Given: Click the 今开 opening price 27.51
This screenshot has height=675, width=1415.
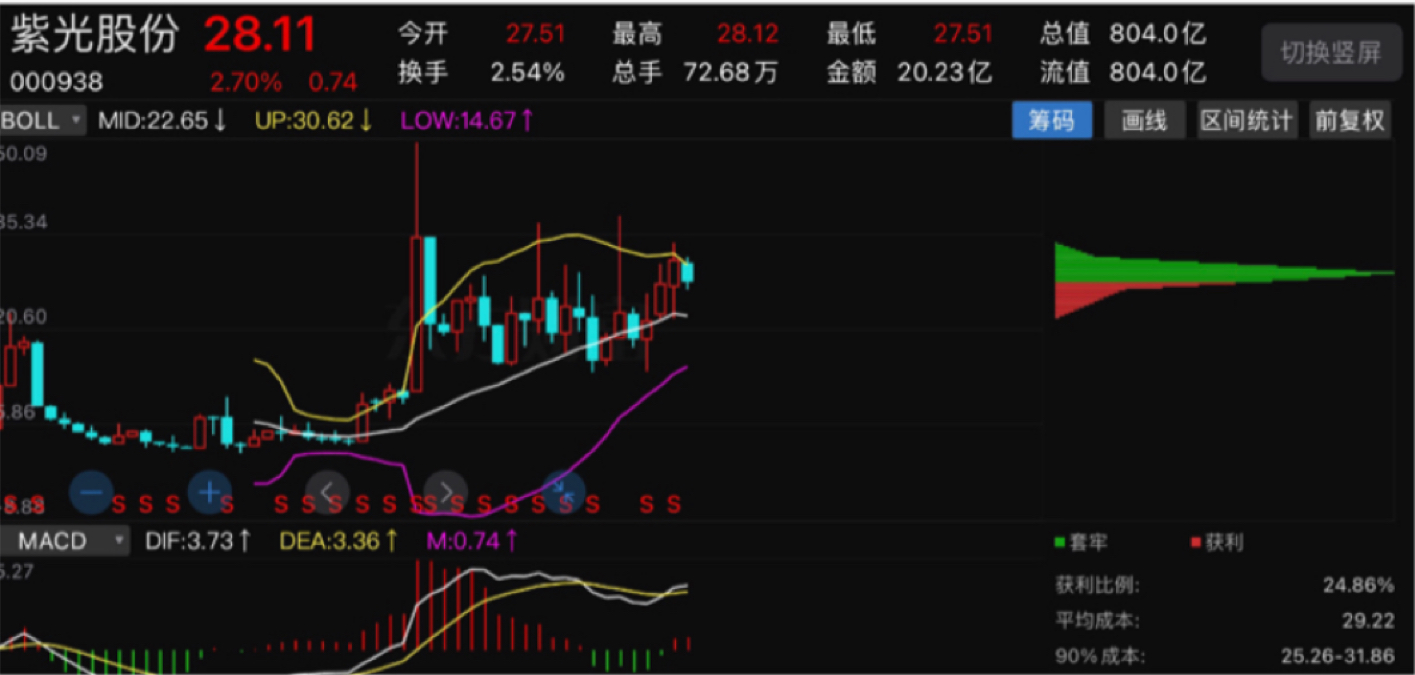Looking at the screenshot, I should (x=536, y=34).
